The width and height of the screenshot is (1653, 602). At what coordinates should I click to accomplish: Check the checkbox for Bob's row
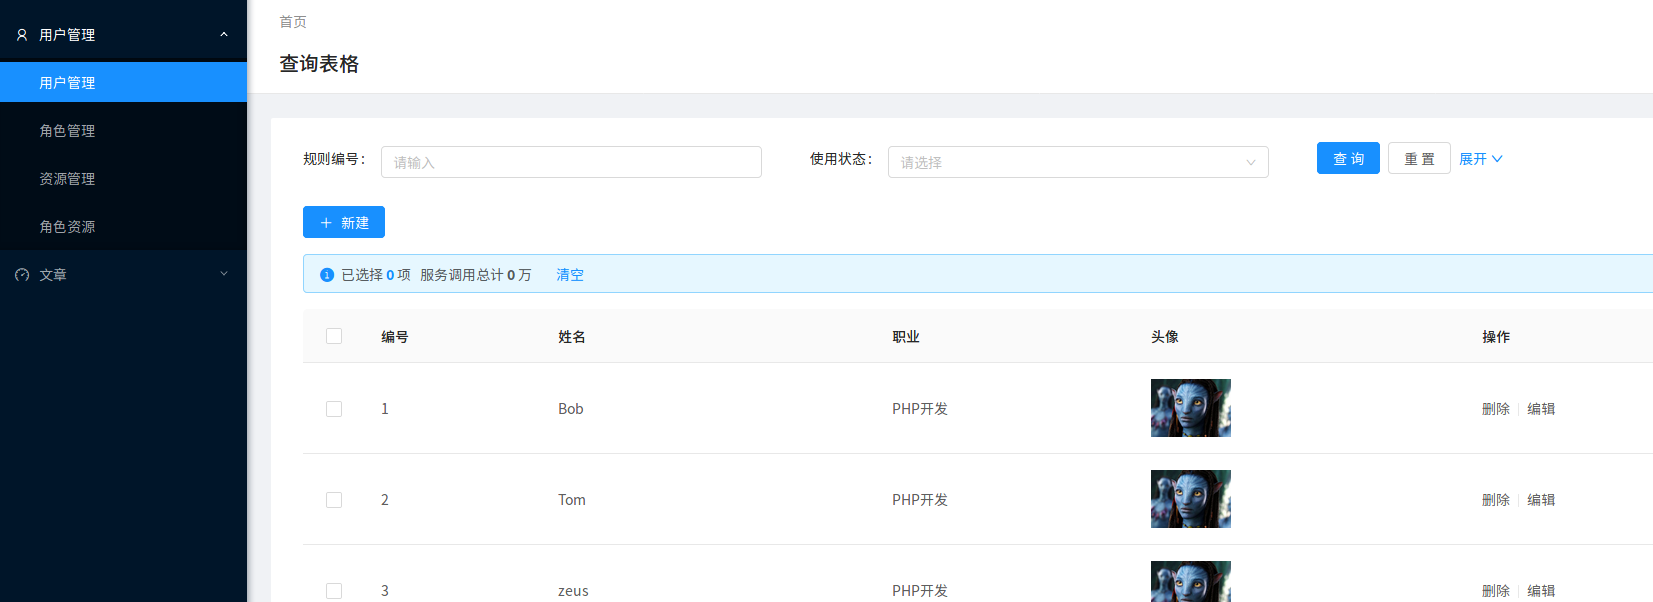coord(334,409)
